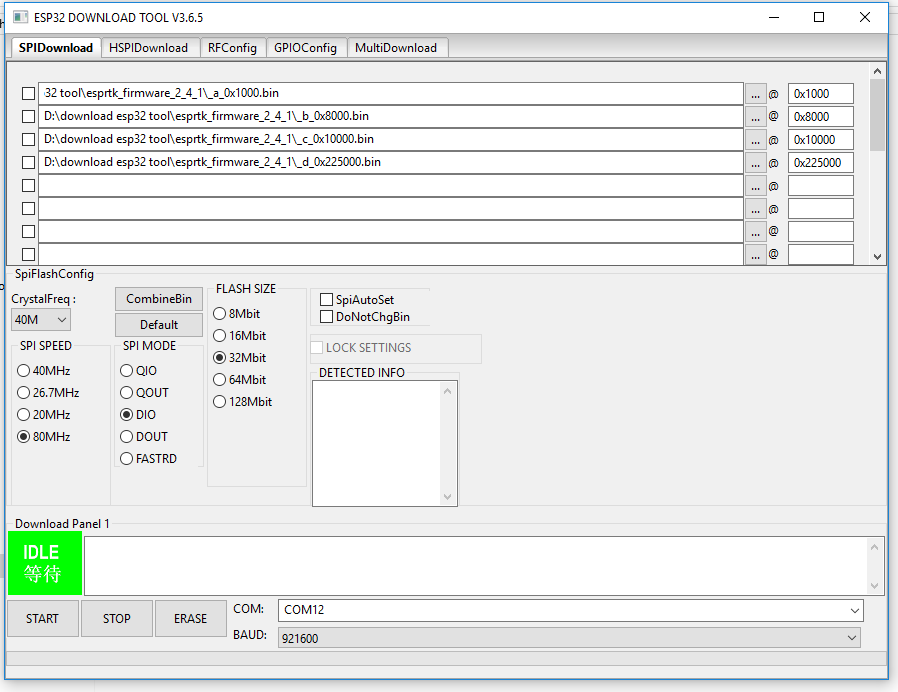Click browse button for 0x8000 firmware file

(755, 116)
